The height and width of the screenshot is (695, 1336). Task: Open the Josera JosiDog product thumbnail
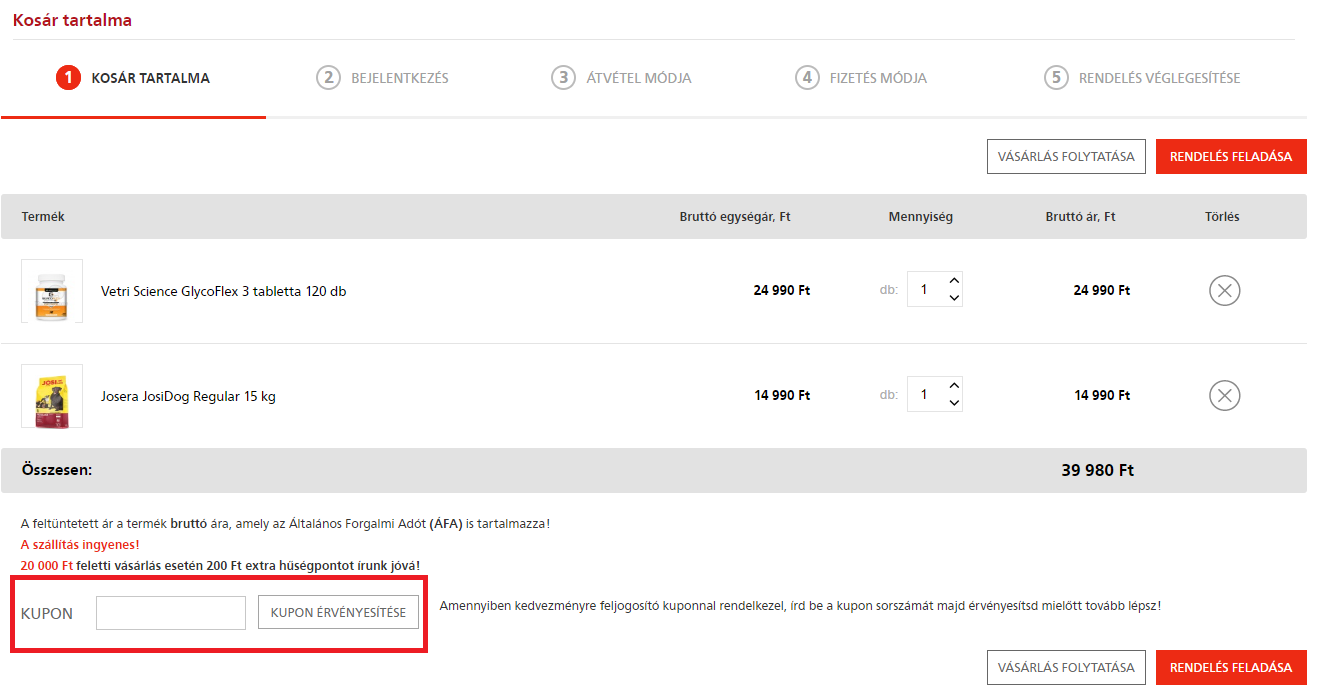click(x=52, y=396)
